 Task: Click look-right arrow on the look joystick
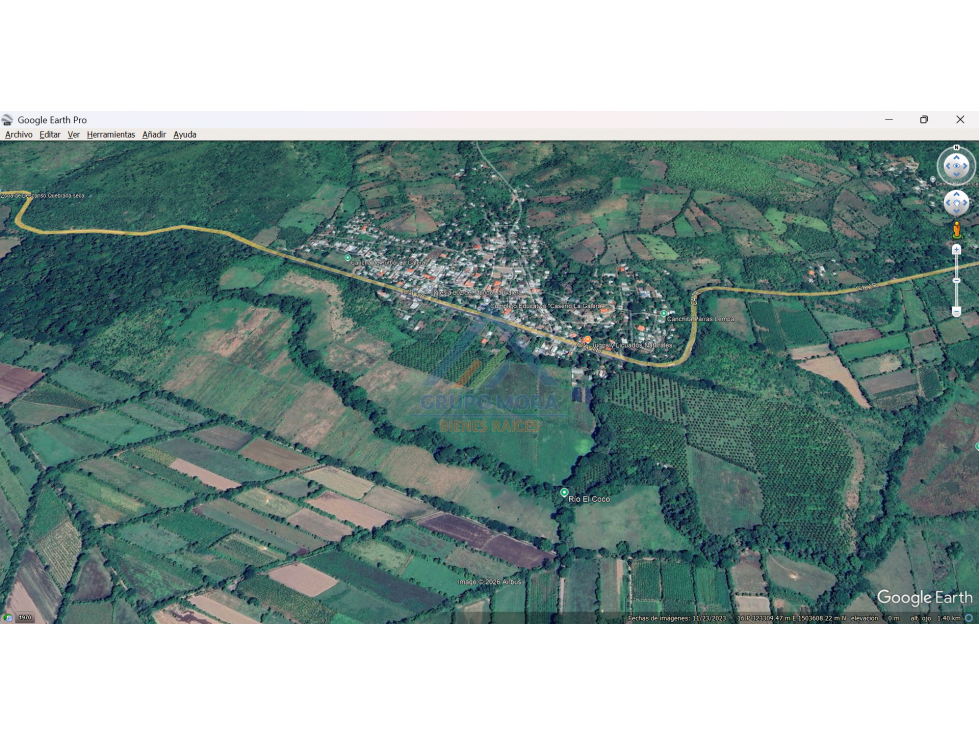coord(965,166)
